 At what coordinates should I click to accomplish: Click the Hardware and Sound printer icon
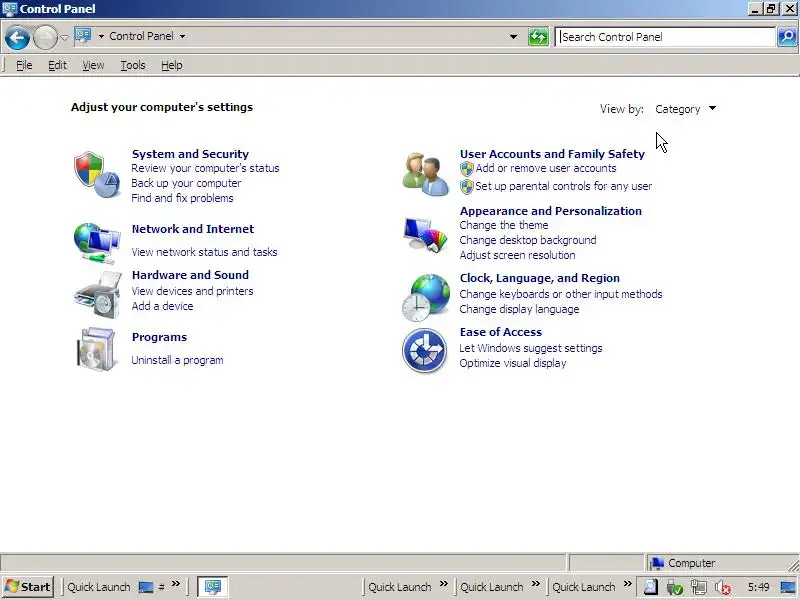click(x=97, y=295)
